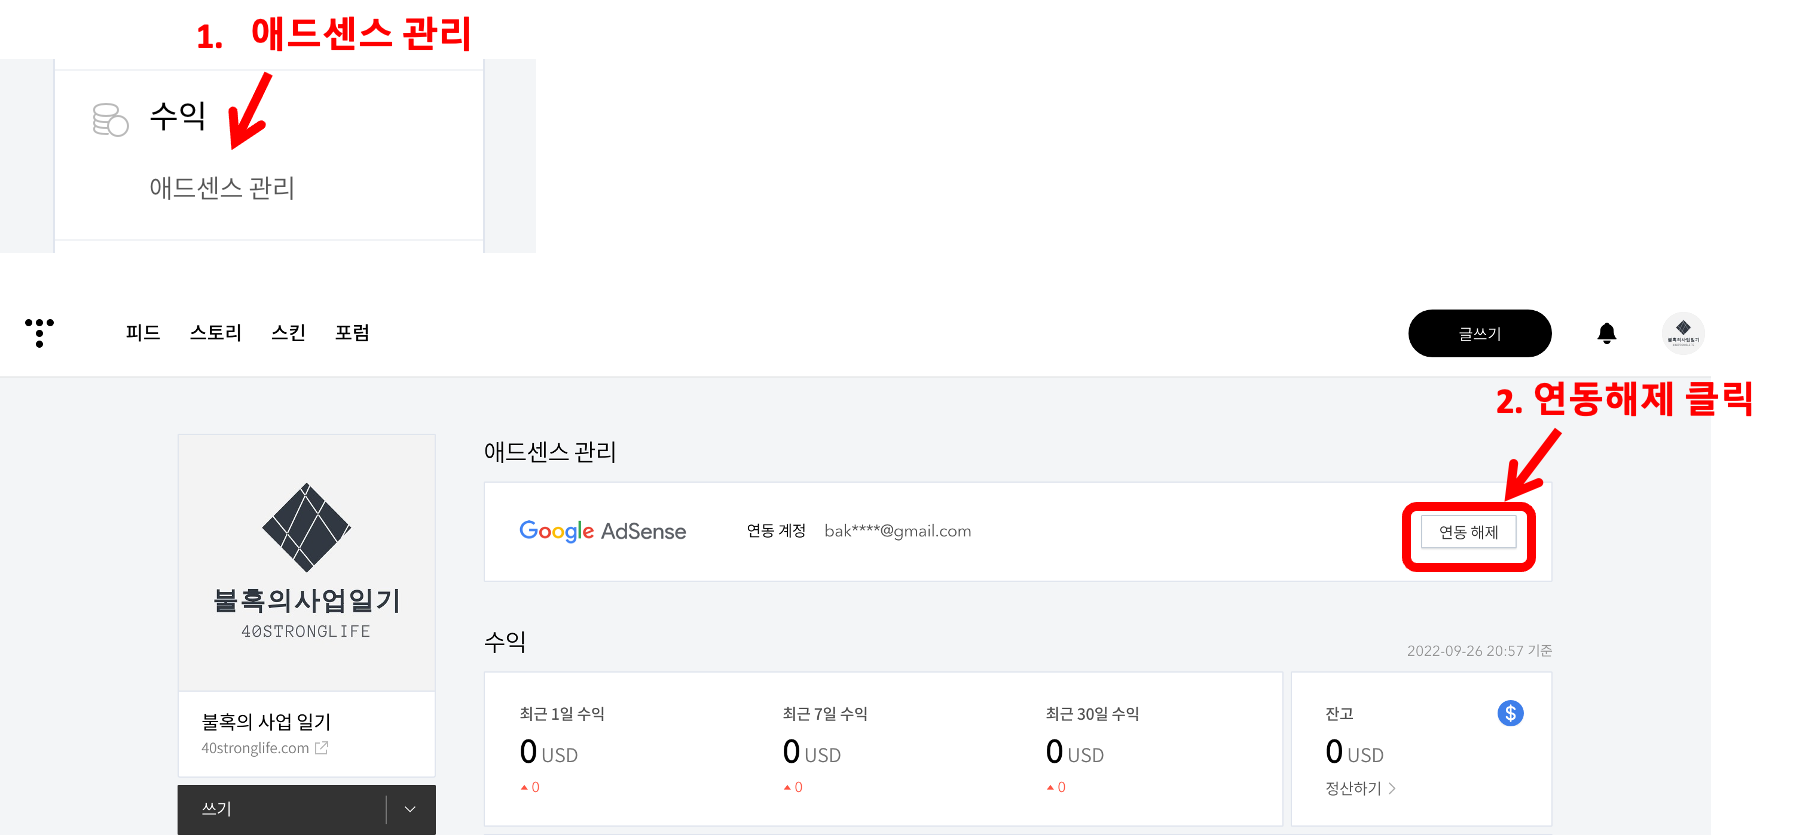Click the 최근 1일 수익 value

(x=548, y=752)
